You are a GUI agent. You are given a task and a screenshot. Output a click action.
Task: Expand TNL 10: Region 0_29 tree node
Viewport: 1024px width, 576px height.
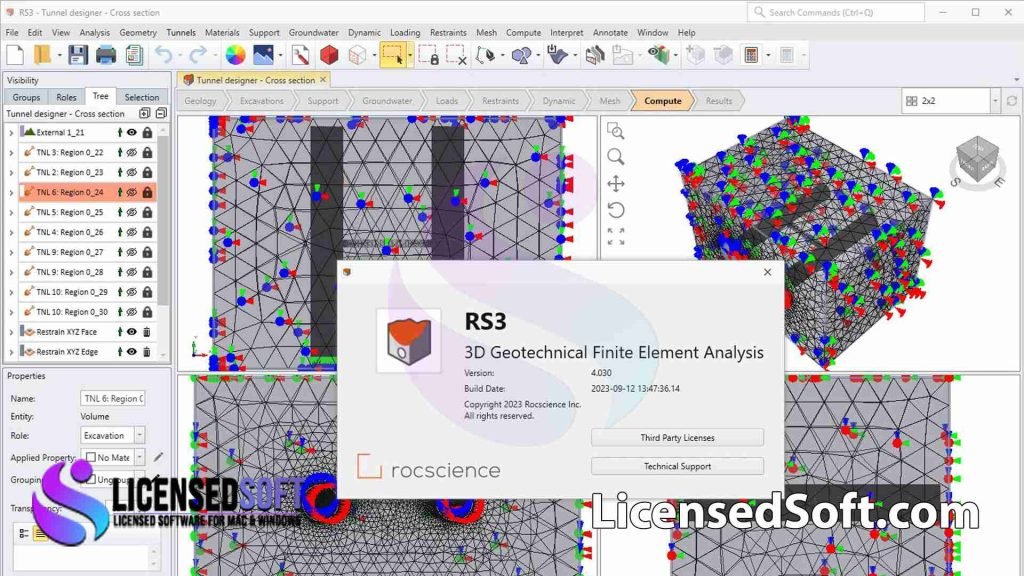(11, 292)
